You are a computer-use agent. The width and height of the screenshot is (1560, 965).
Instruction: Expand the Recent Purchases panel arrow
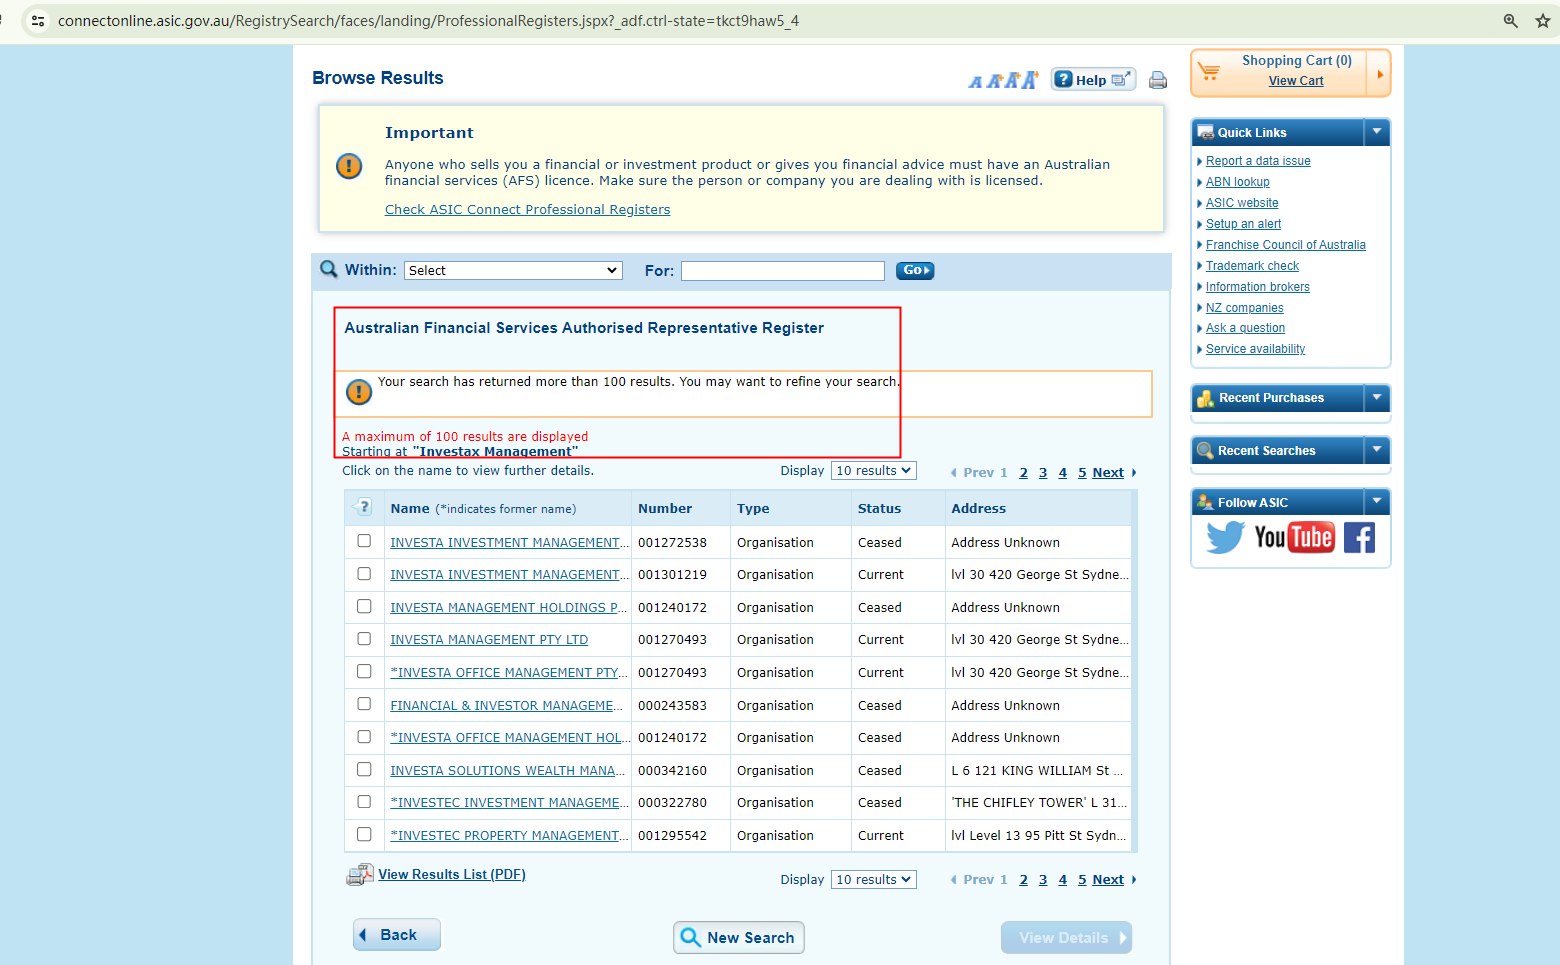(x=1377, y=398)
